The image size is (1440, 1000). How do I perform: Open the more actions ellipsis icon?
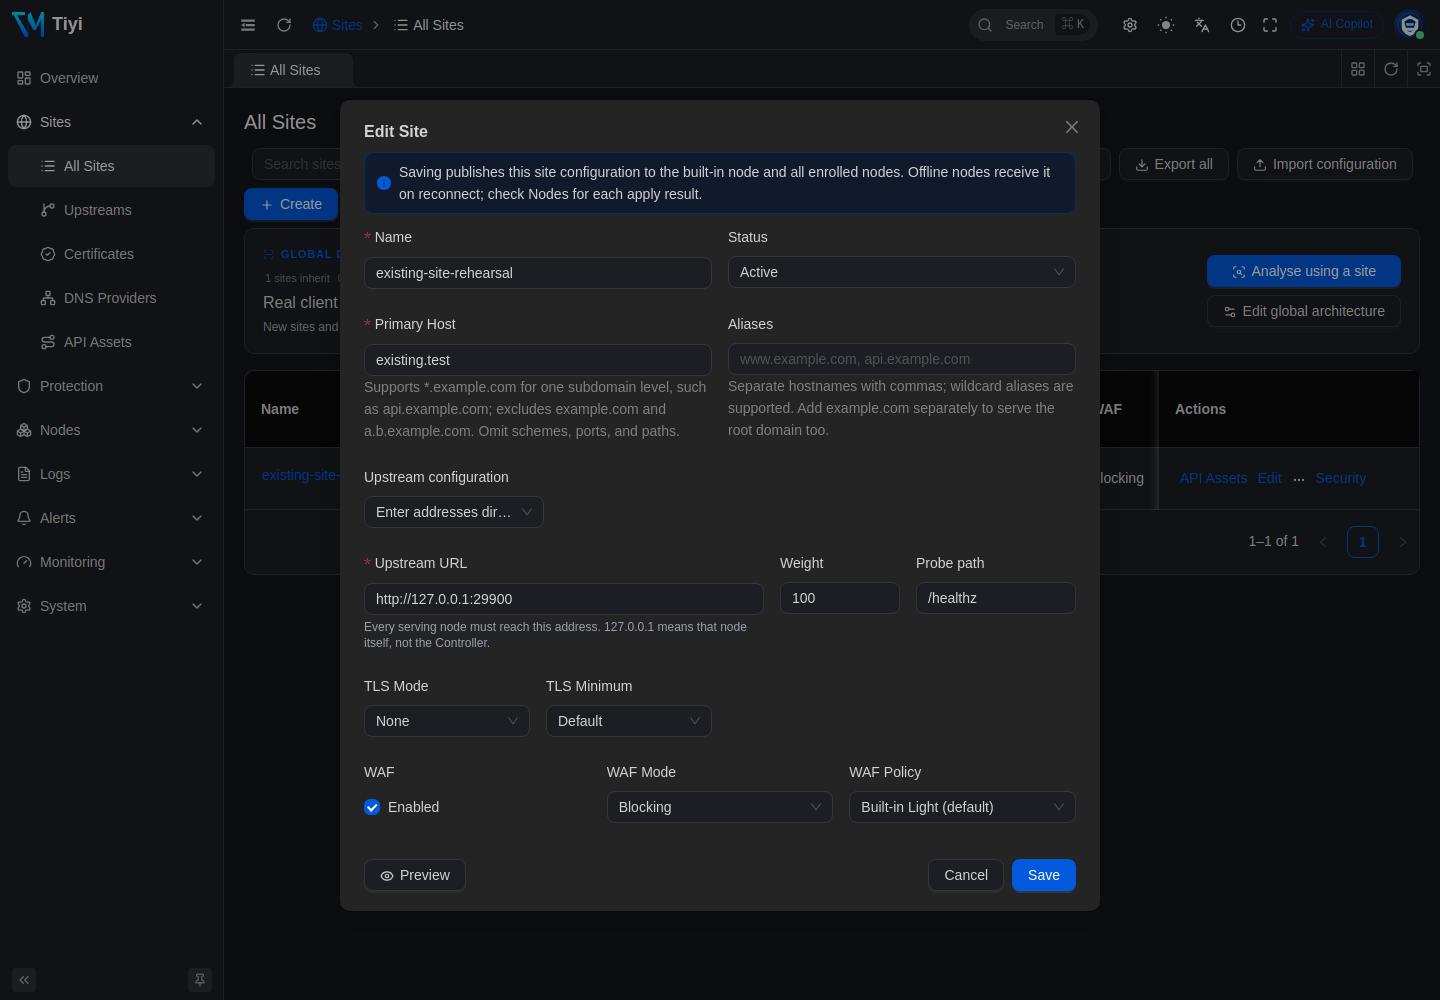(x=1298, y=479)
